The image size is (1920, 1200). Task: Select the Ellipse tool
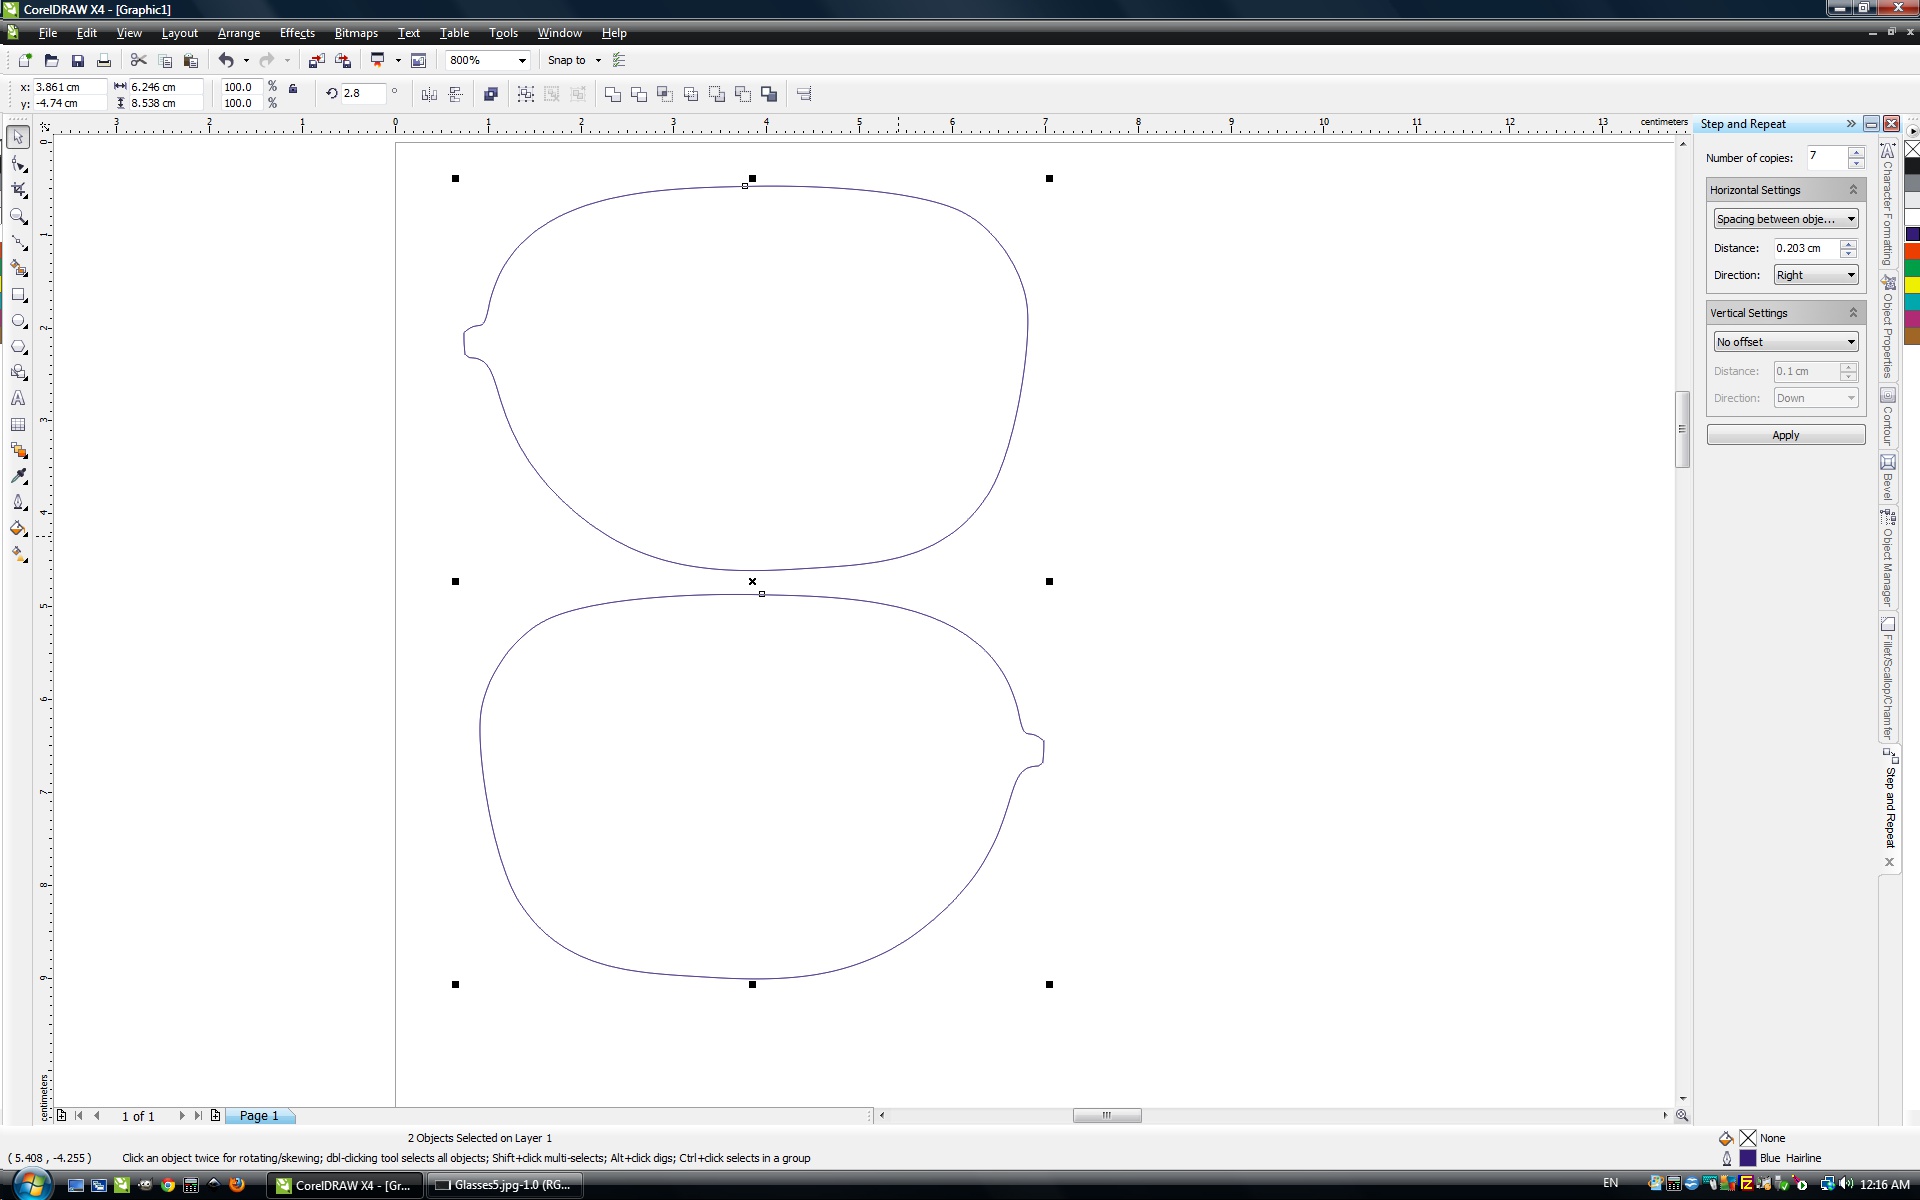(18, 320)
